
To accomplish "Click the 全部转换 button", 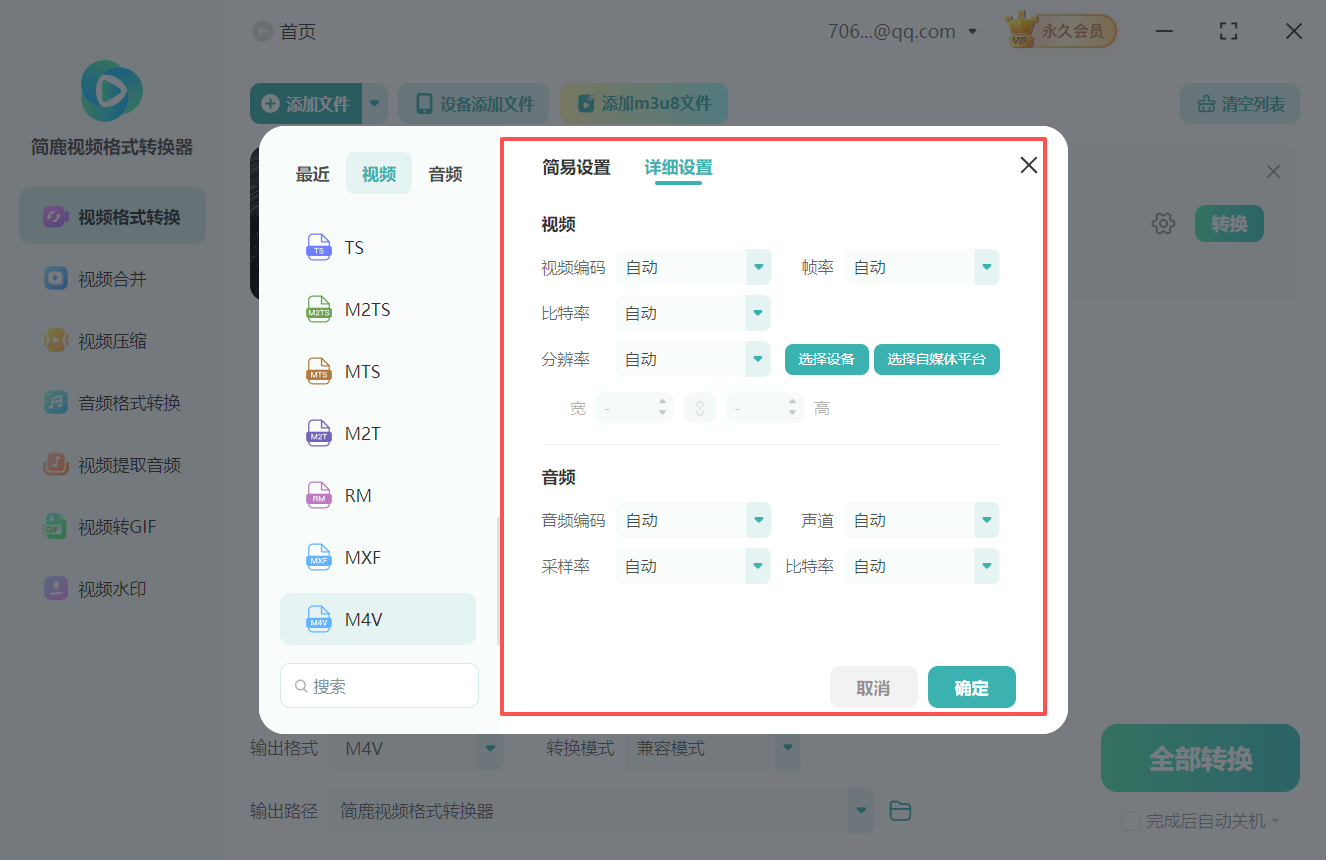I will 1199,758.
